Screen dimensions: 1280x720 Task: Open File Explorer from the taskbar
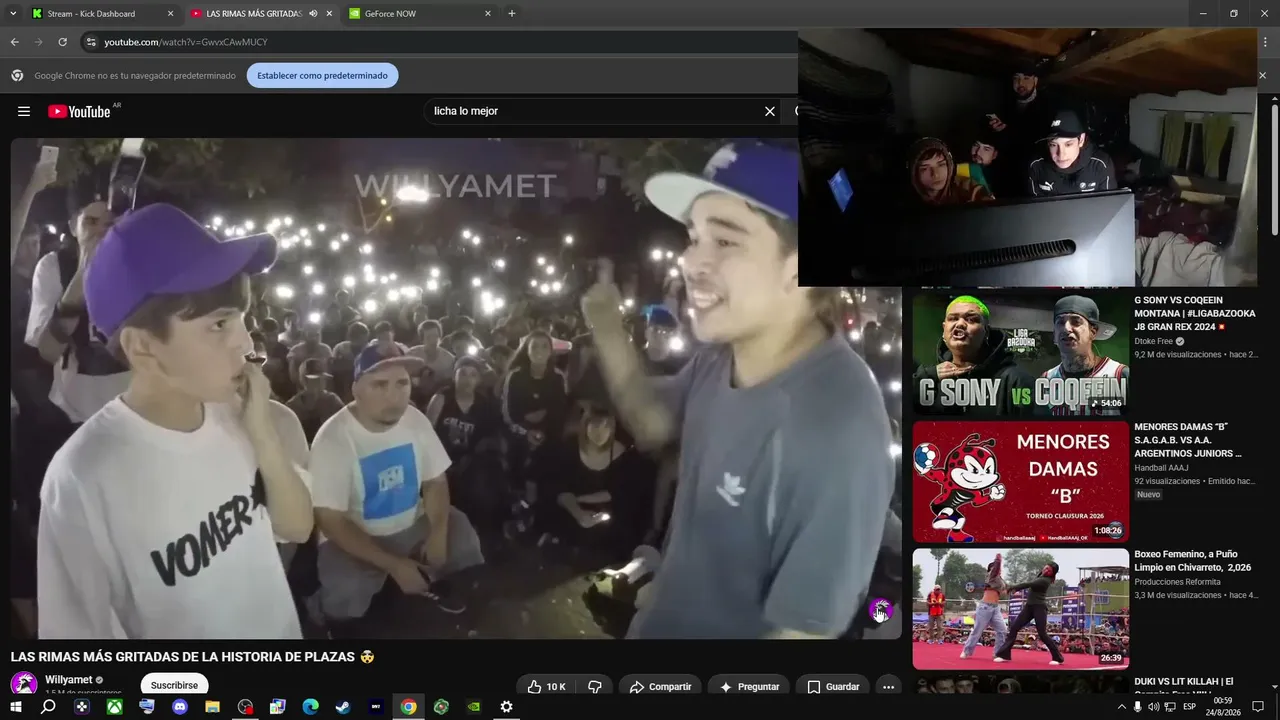click(212, 707)
